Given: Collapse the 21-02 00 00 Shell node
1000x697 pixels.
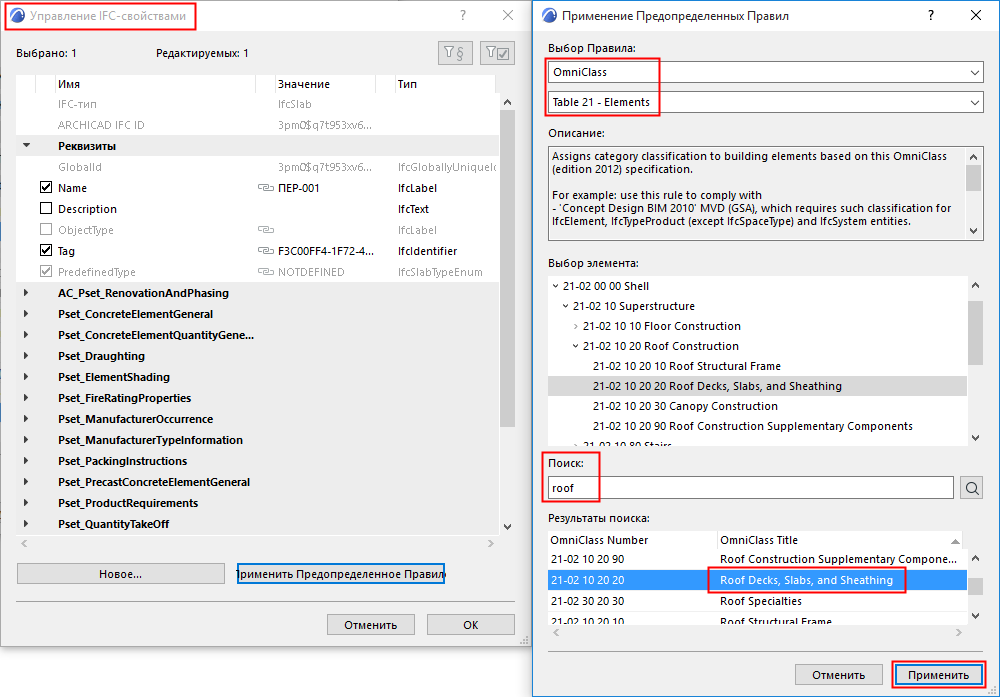Looking at the screenshot, I should 555,286.
